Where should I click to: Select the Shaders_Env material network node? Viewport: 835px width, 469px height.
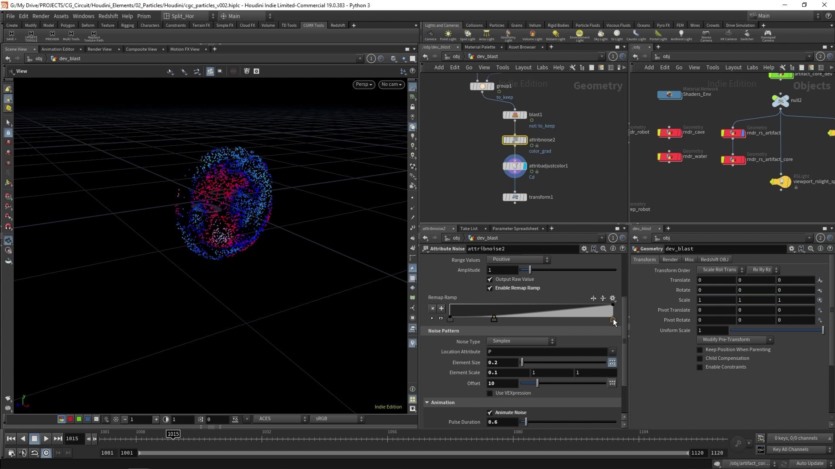click(x=669, y=95)
